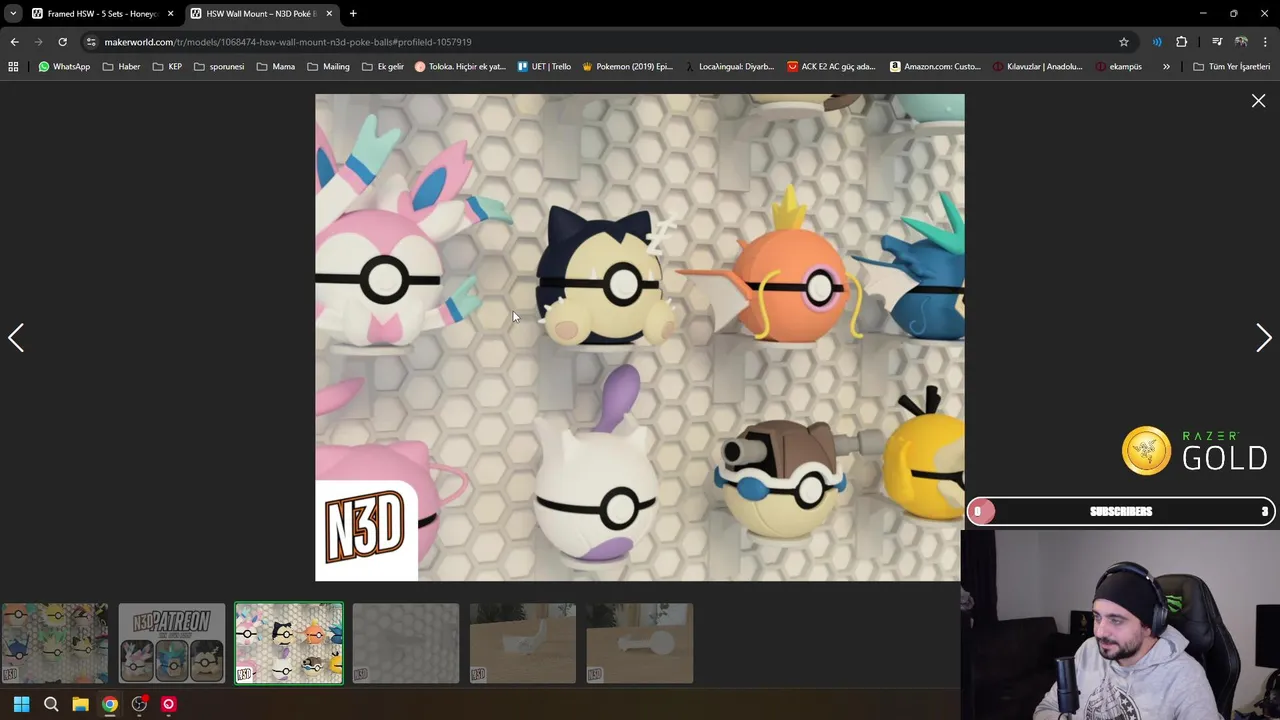Open the Haber bookmark folder
Viewport: 1280px width, 720px height.
[x=121, y=67]
